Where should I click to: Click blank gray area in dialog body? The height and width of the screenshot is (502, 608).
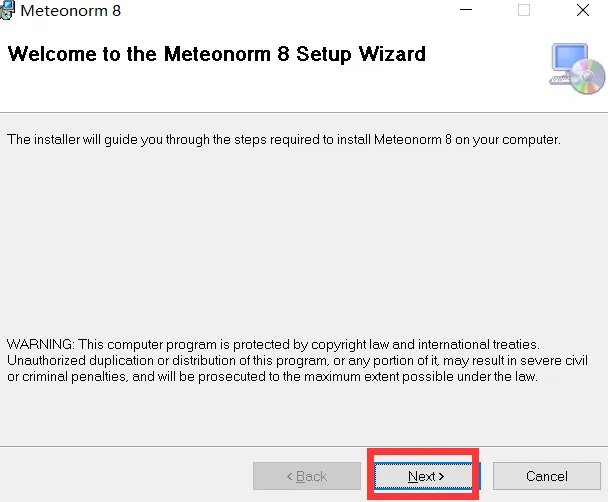[x=300, y=240]
